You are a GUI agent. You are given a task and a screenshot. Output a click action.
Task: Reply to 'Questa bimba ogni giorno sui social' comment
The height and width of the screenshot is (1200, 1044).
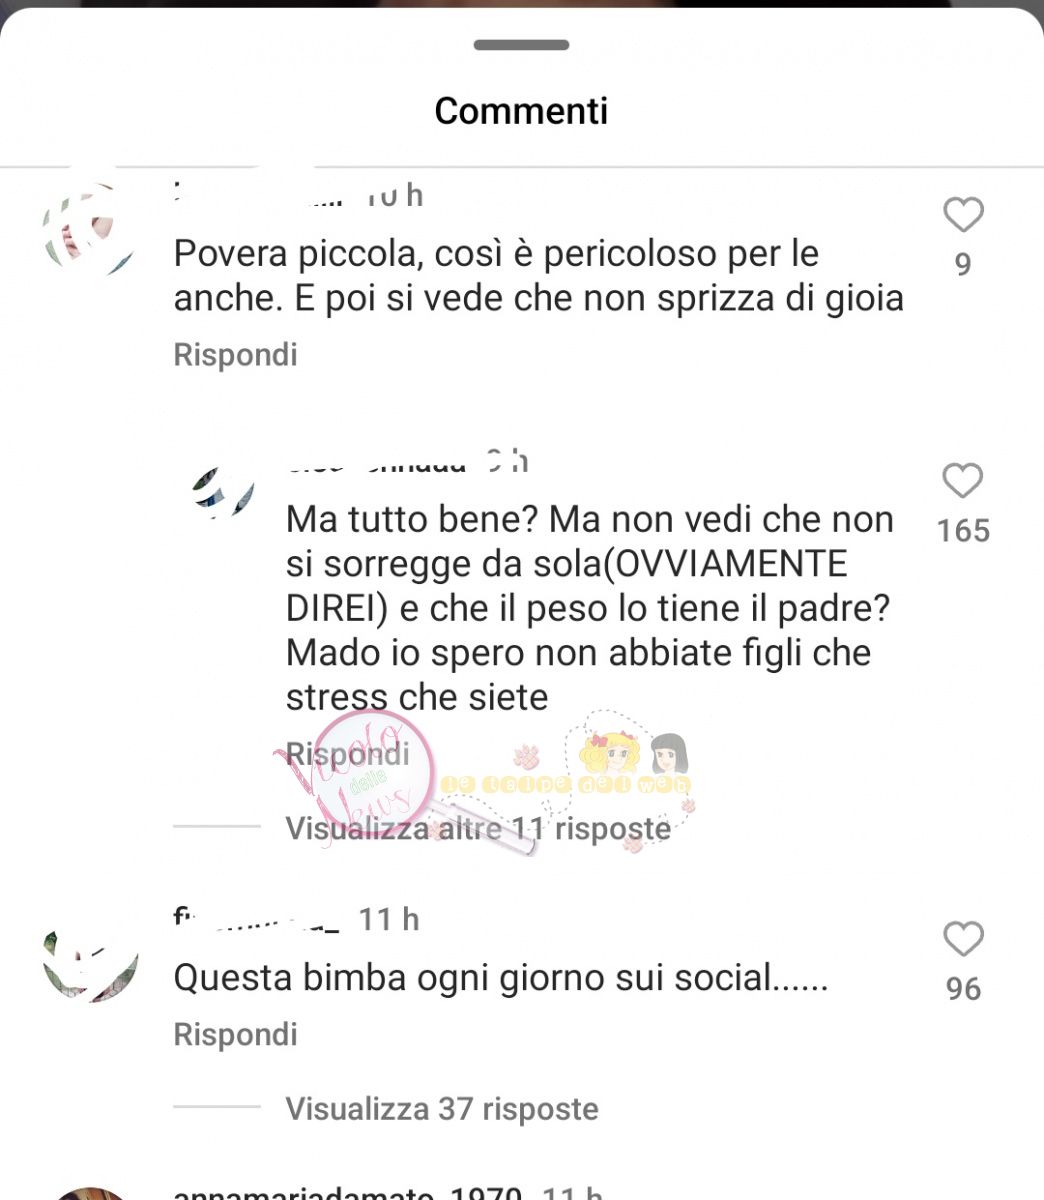point(235,1034)
